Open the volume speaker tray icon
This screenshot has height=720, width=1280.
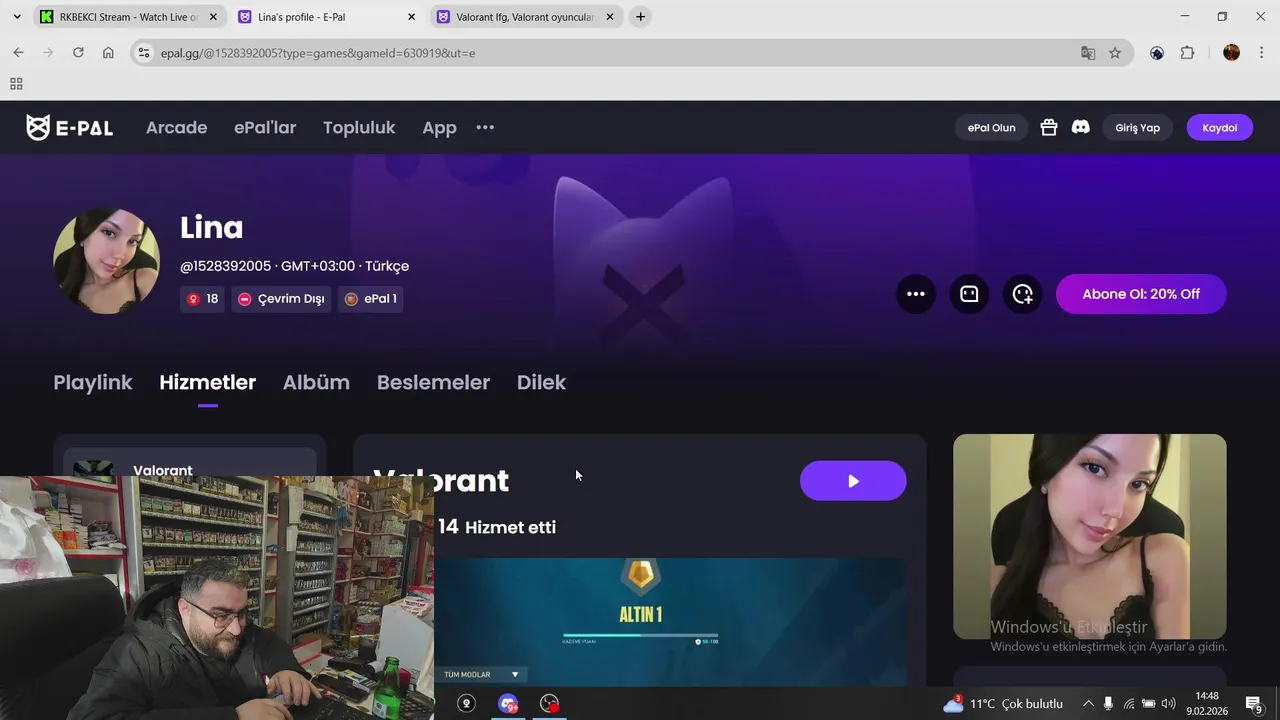1168,704
